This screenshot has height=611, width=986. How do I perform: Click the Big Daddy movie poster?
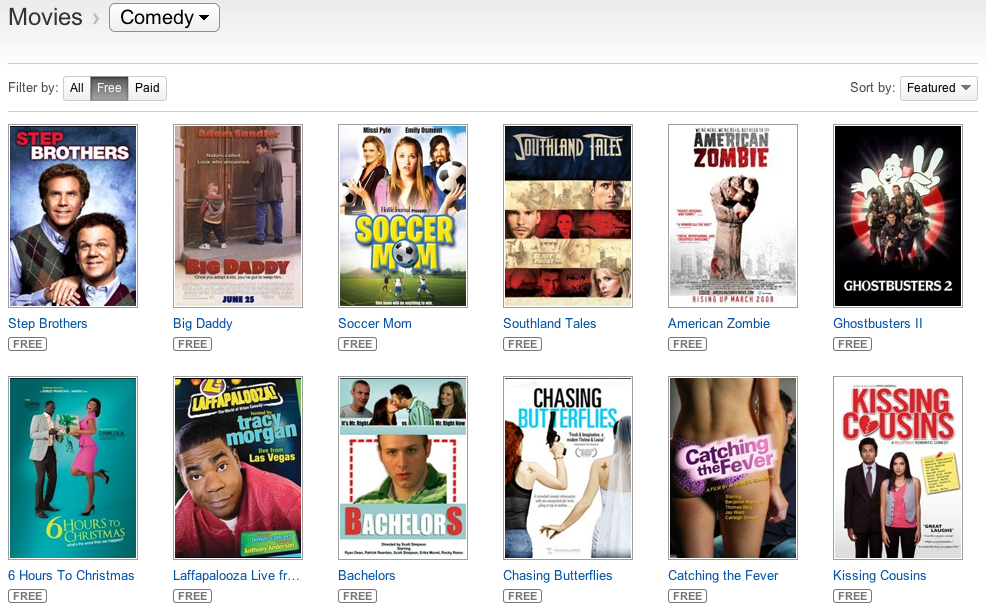(x=238, y=216)
